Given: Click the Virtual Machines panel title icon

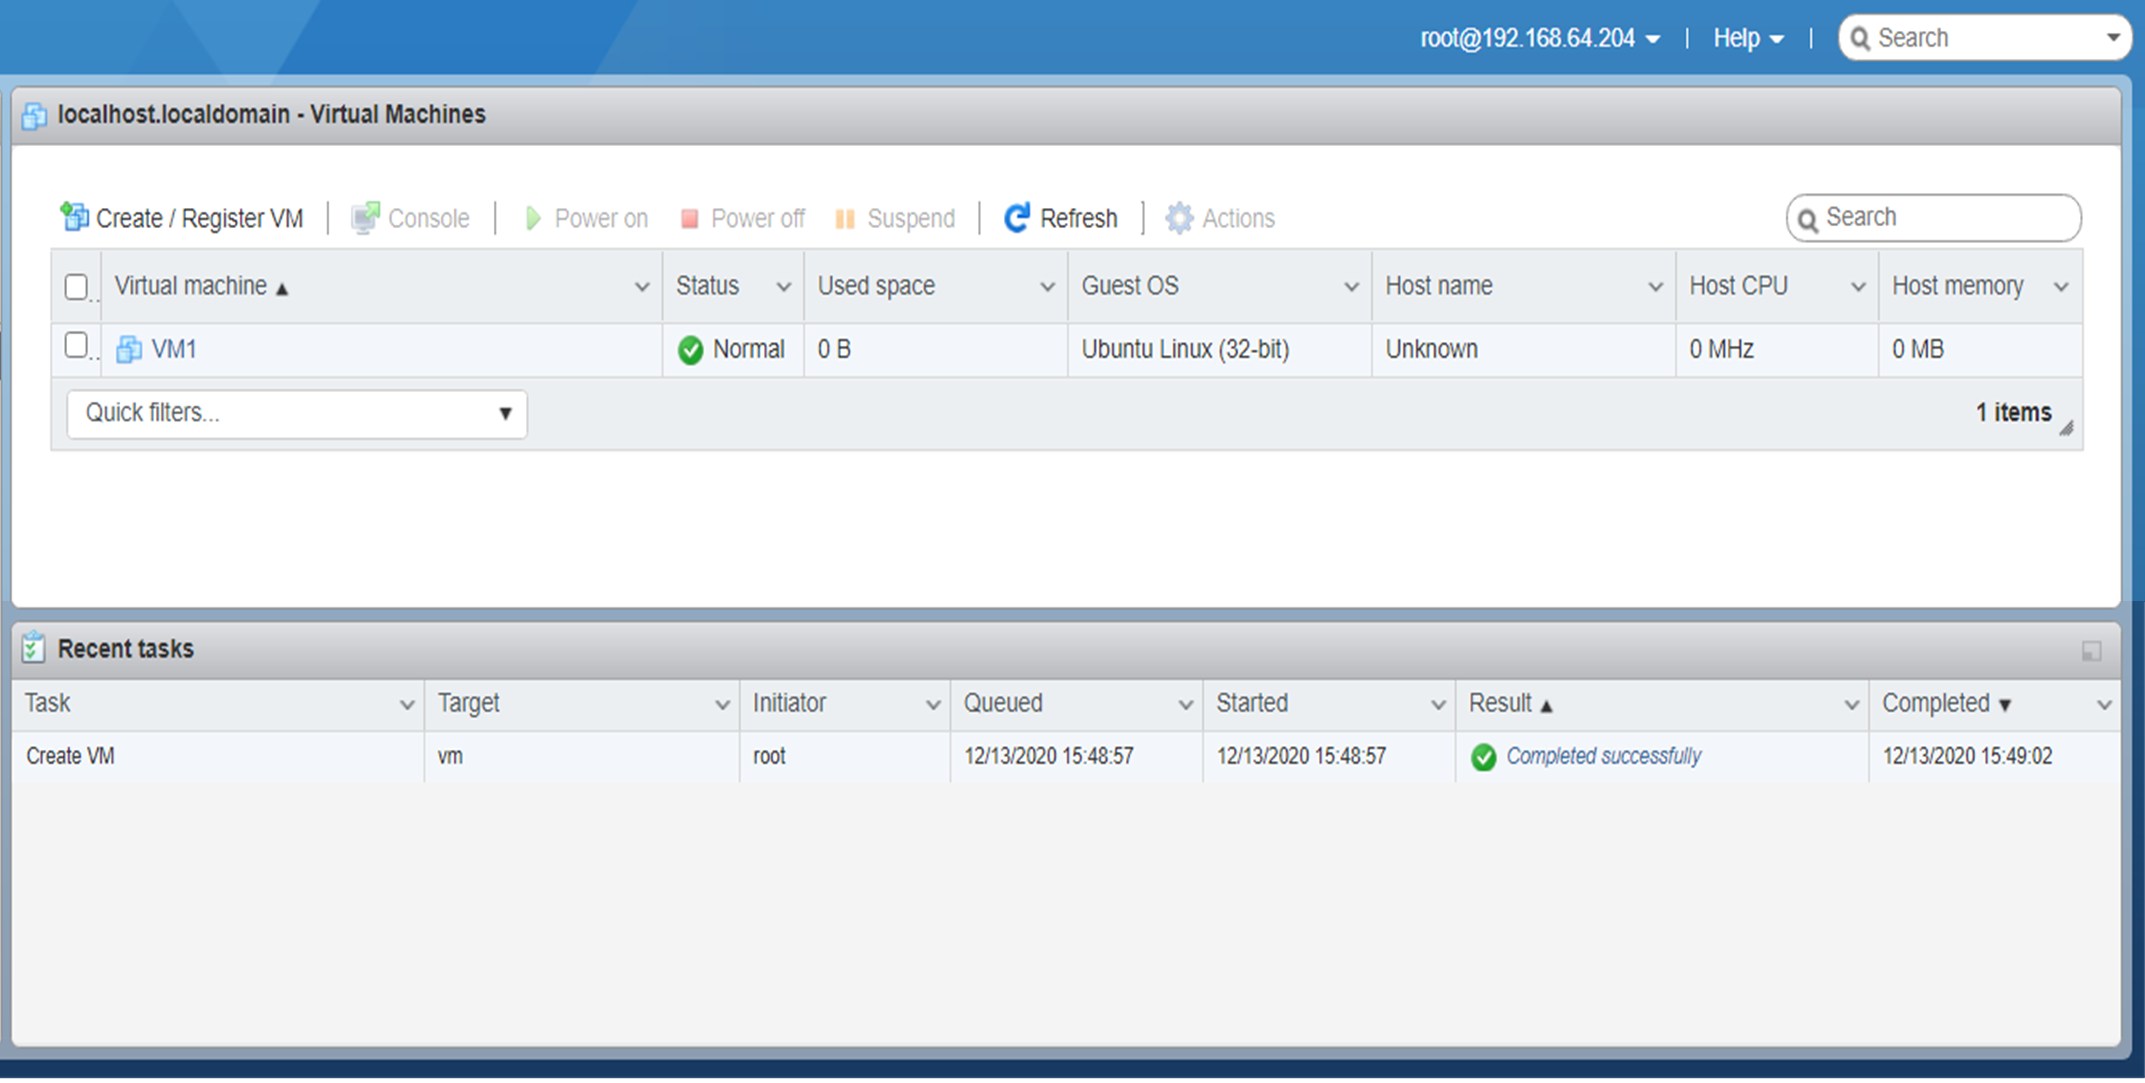Looking at the screenshot, I should 34,116.
